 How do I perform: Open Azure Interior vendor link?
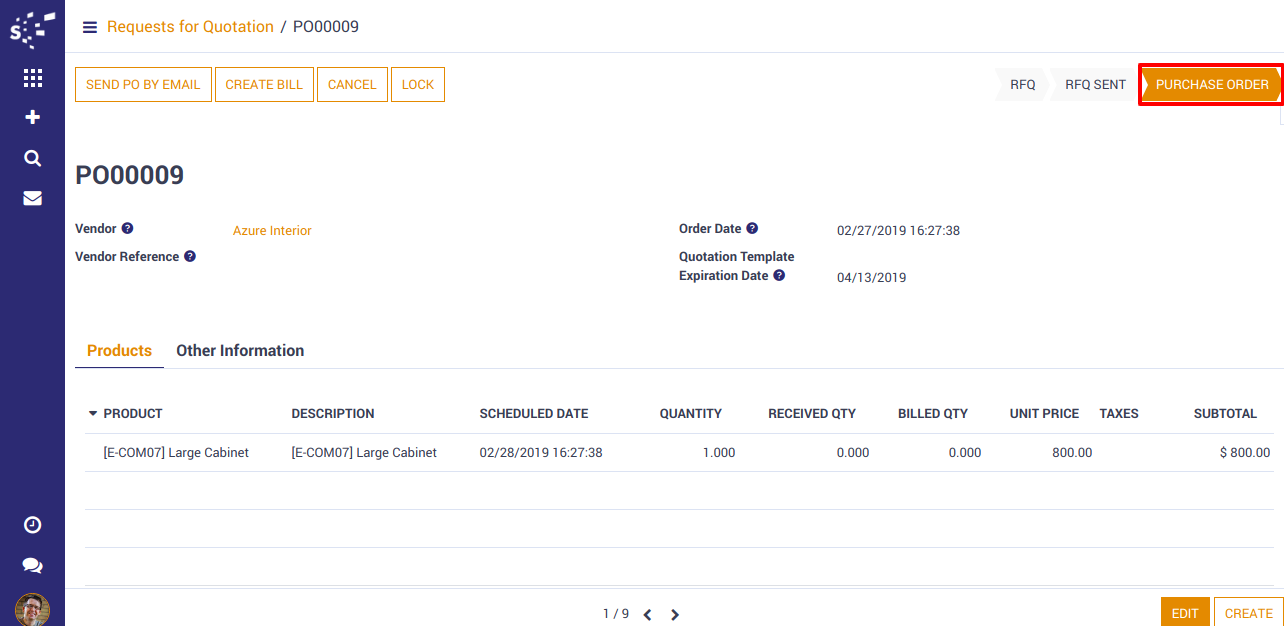click(272, 231)
